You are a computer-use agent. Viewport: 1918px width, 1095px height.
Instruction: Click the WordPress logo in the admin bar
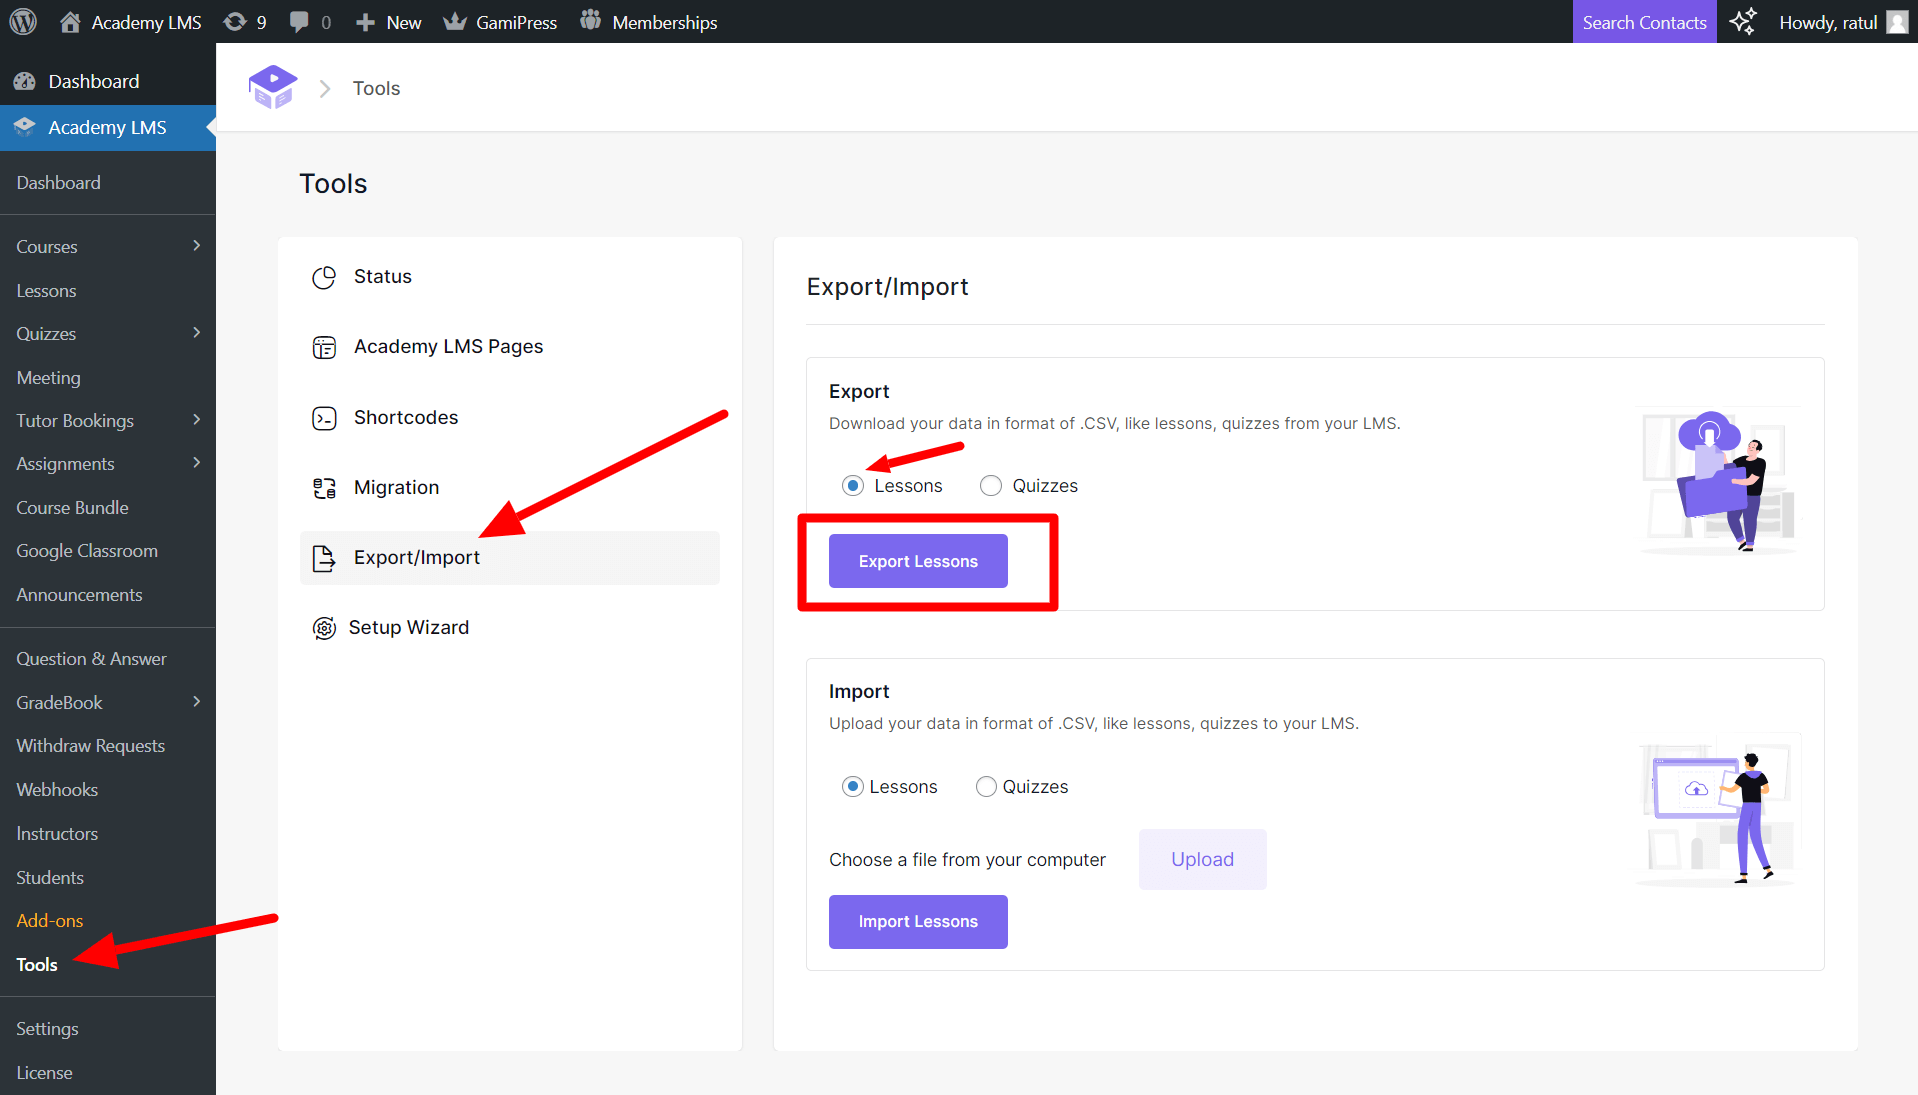[x=21, y=21]
